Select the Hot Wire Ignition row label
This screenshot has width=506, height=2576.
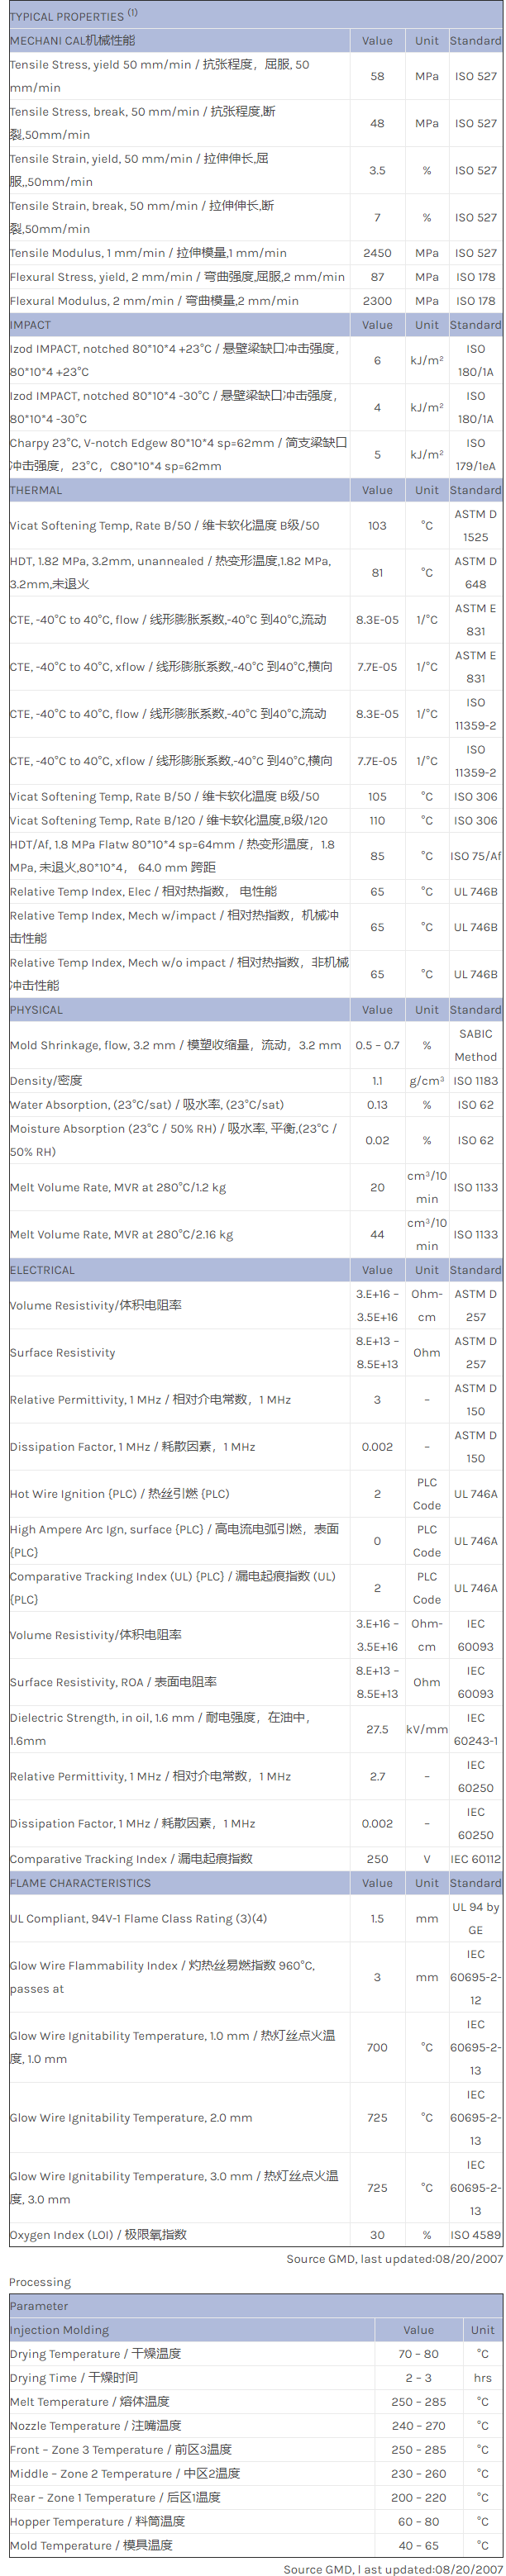point(119,1494)
